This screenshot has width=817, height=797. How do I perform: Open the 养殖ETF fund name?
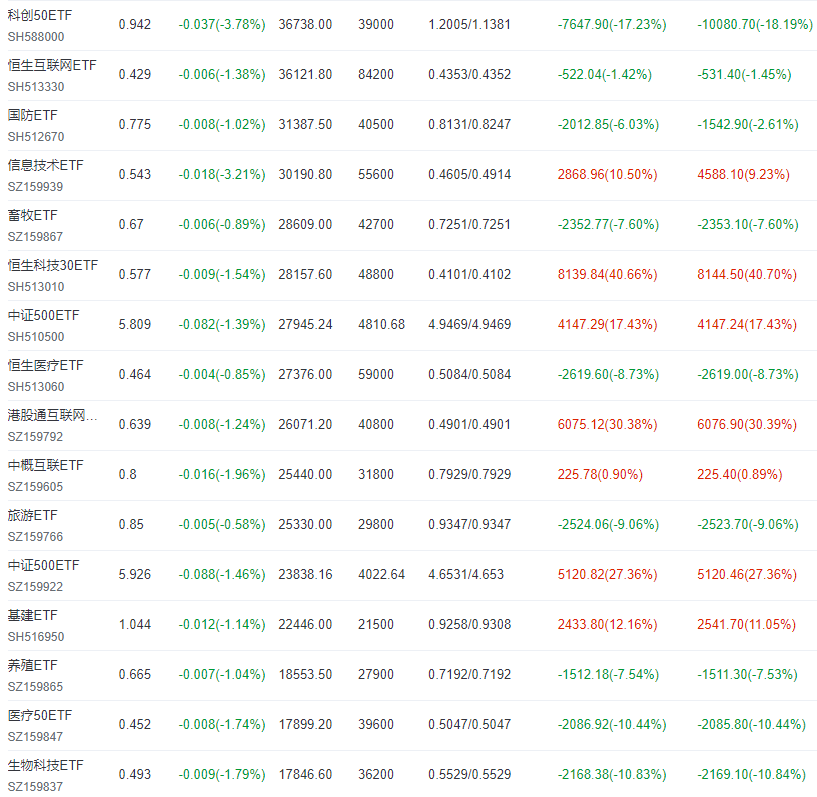pos(32,666)
